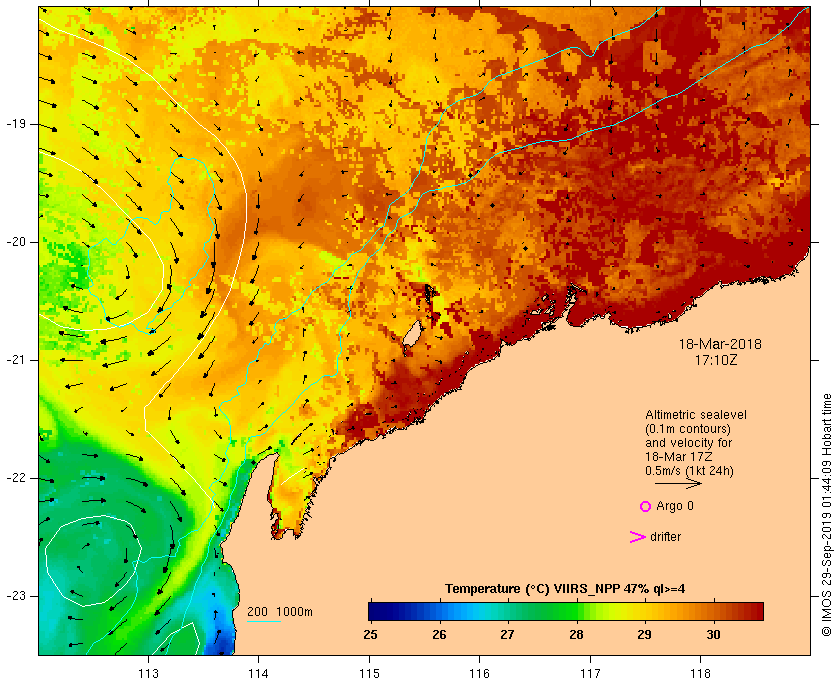This screenshot has width=840, height=680.
Task: Click the '(0.1m contours)' legend text
Action: coord(688,429)
